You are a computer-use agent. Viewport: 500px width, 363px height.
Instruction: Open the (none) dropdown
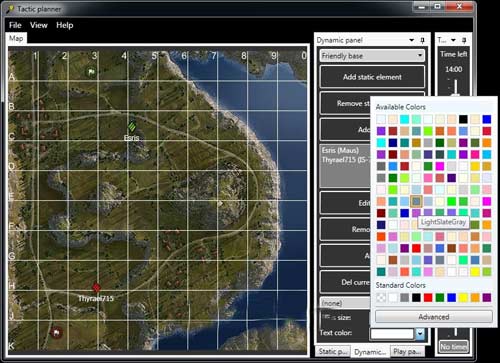coord(345,303)
